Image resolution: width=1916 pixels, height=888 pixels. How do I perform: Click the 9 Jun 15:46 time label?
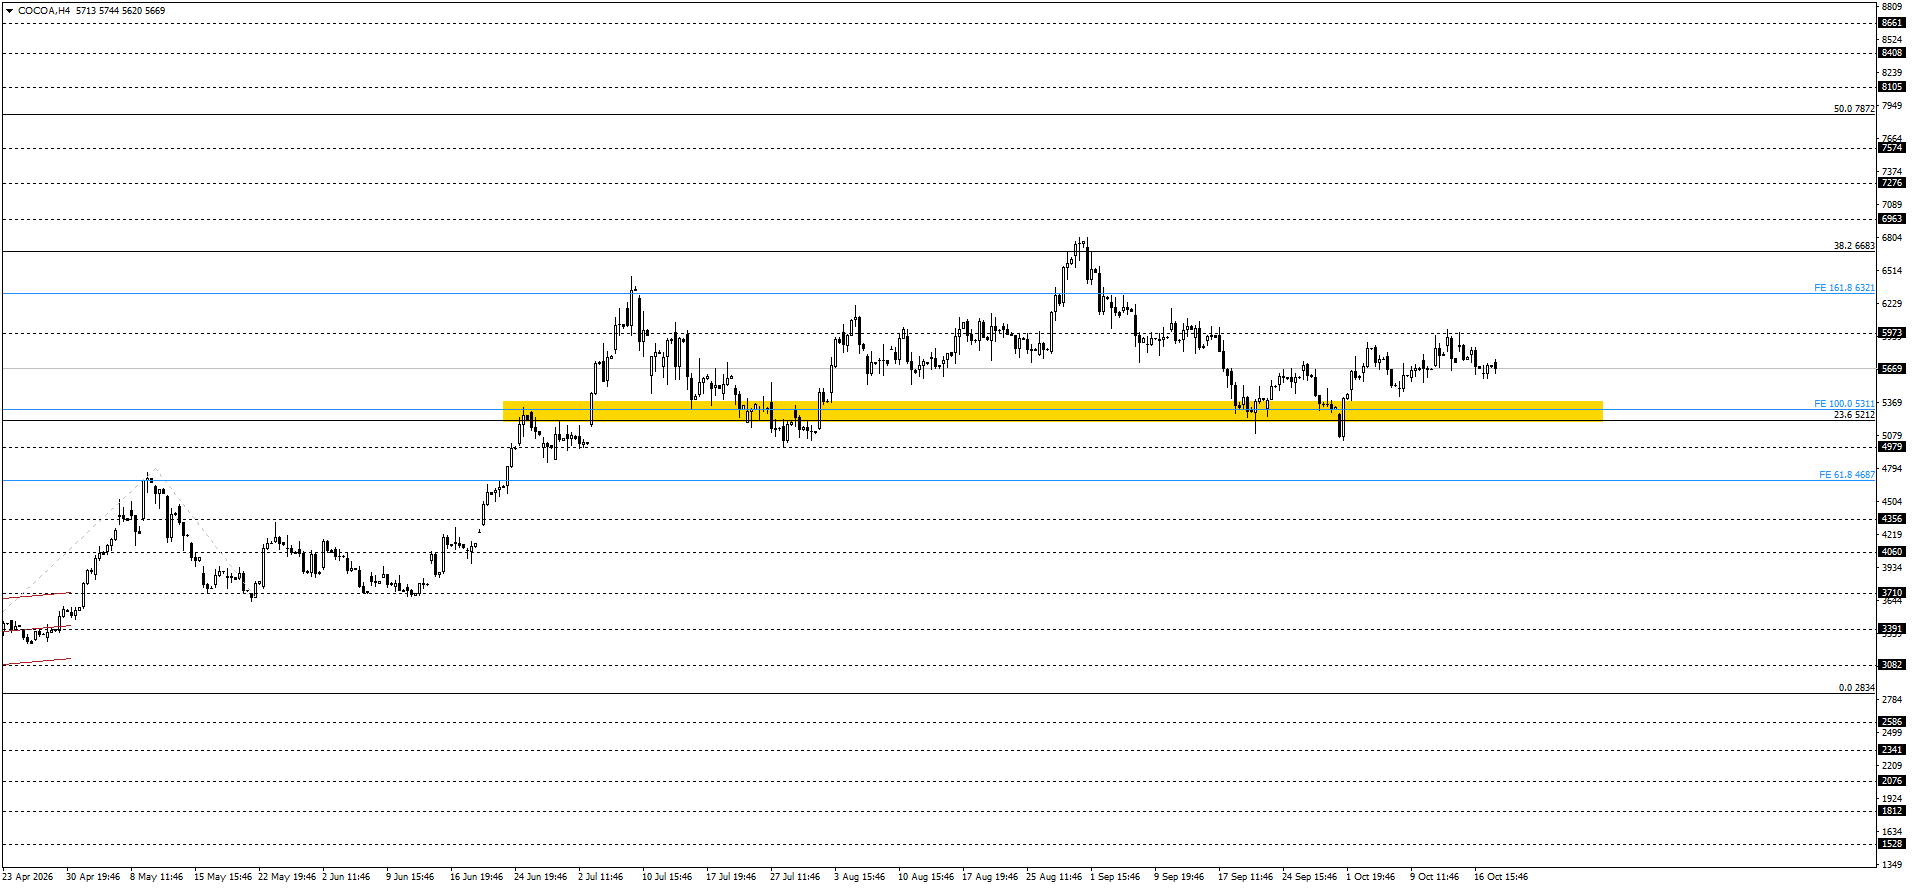point(410,877)
